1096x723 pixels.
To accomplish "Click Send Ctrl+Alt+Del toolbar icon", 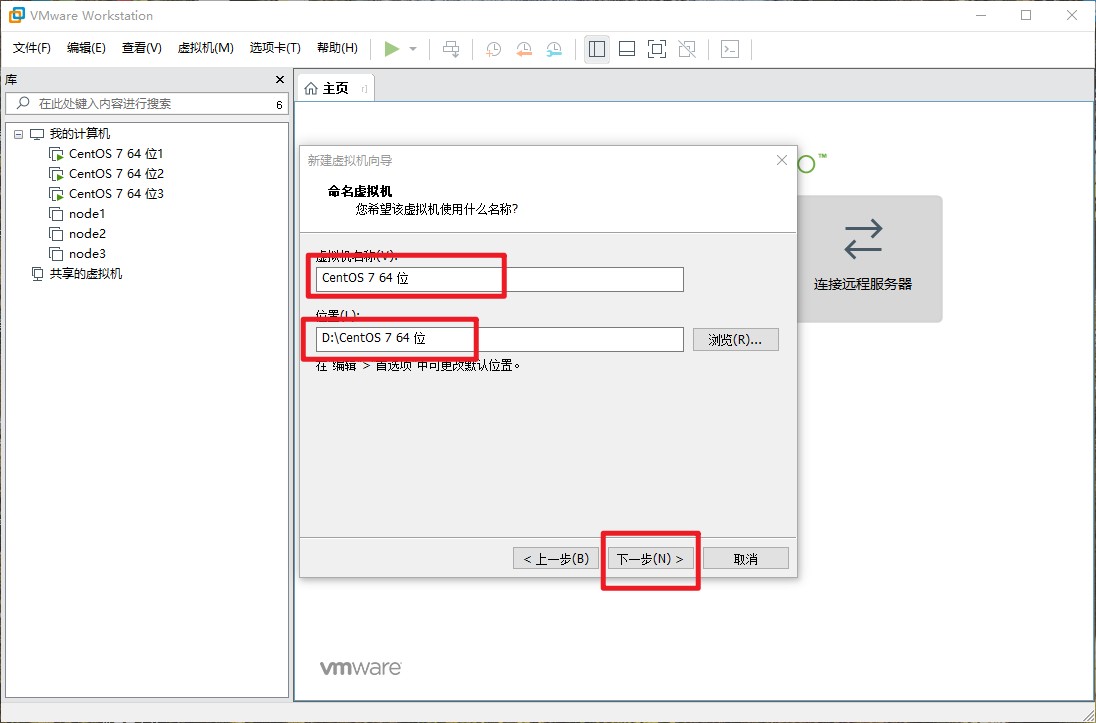I will pyautogui.click(x=452, y=49).
